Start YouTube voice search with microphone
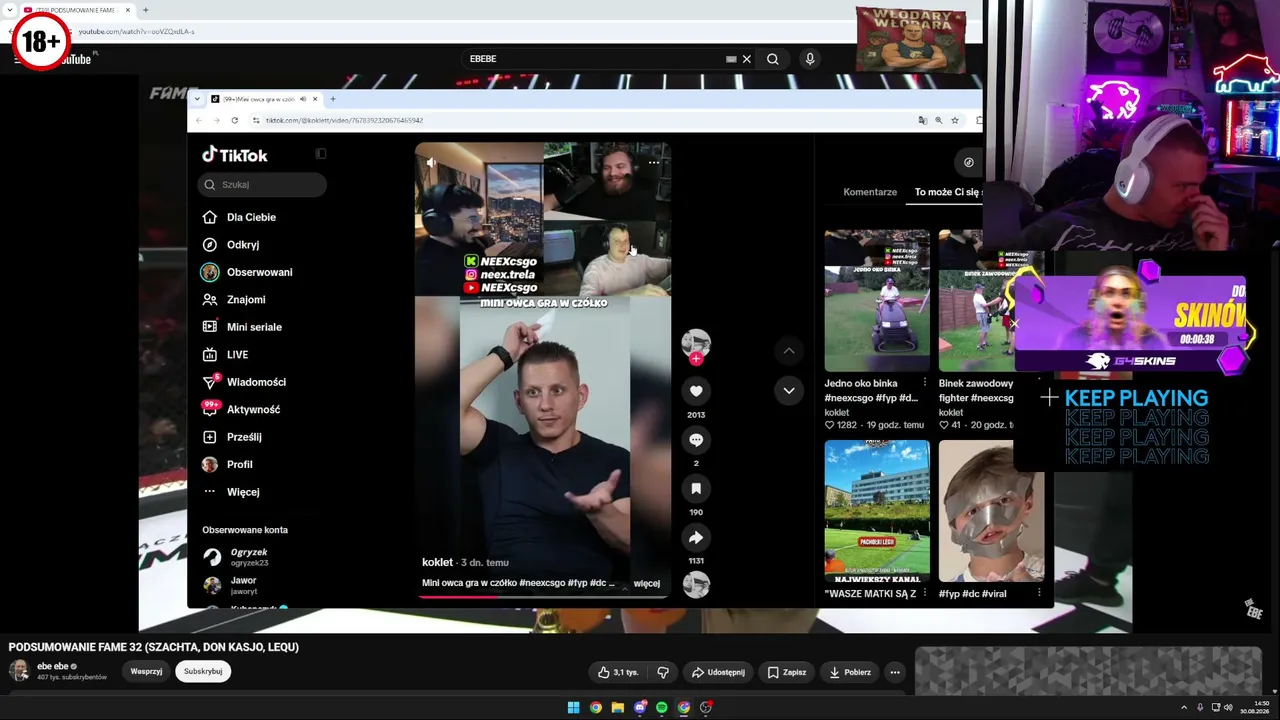 pyautogui.click(x=810, y=59)
